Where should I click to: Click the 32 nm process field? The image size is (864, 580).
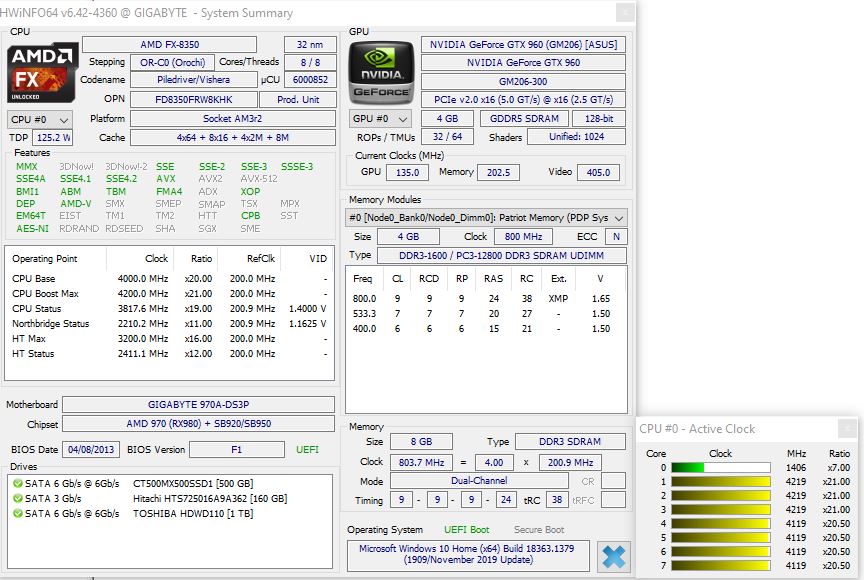tap(310, 45)
